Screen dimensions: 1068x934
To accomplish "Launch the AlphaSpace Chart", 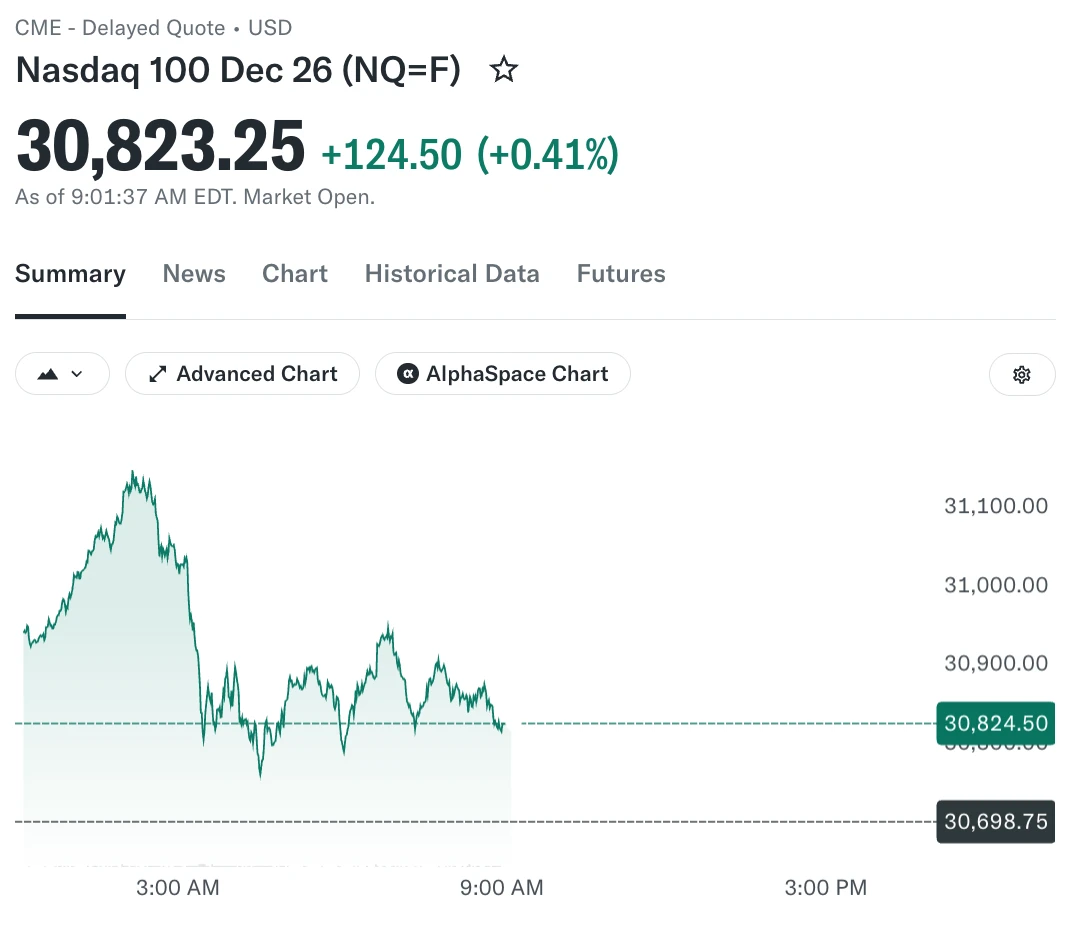I will [503, 373].
